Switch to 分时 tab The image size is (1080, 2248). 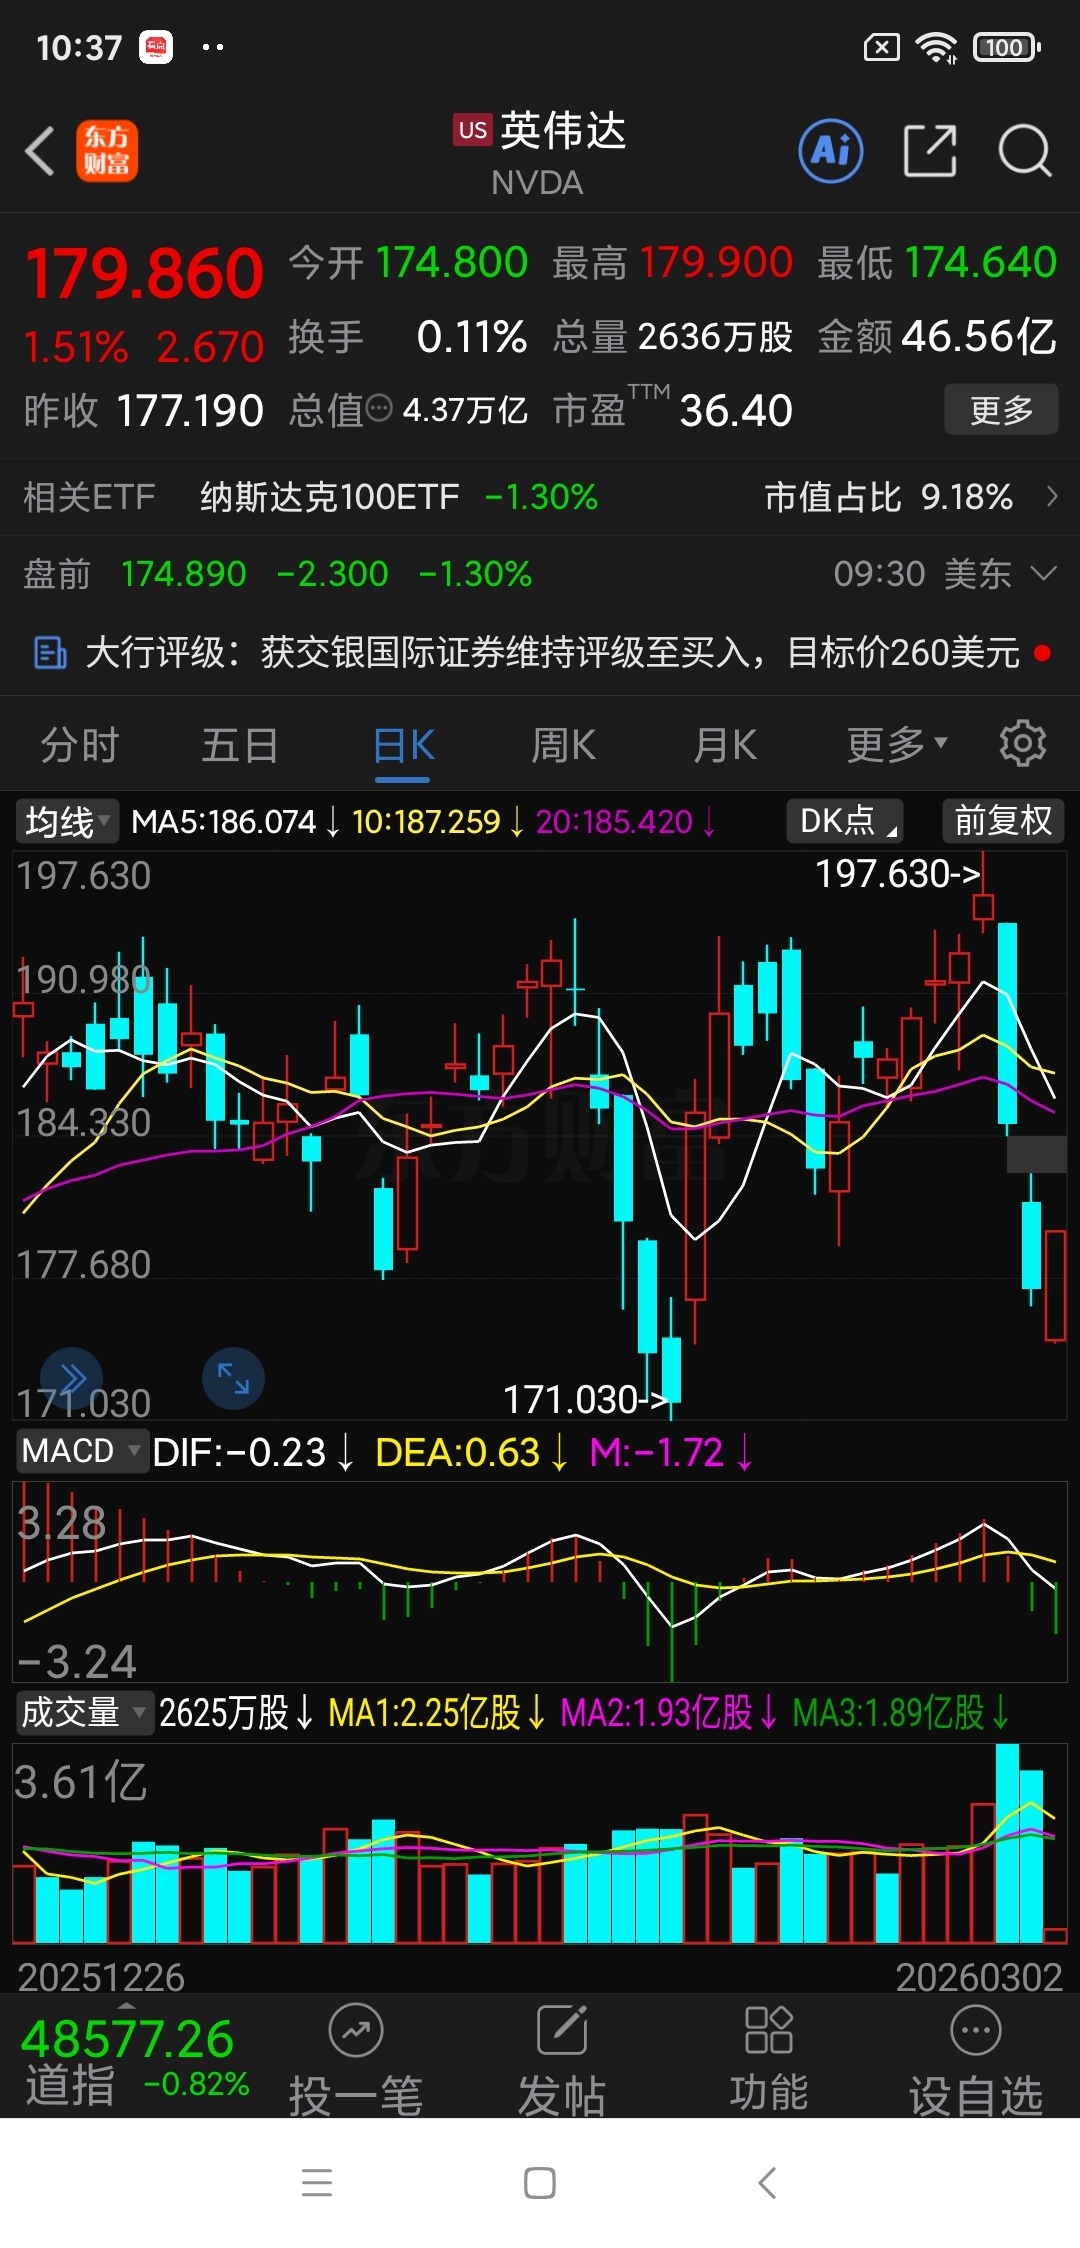[x=80, y=745]
